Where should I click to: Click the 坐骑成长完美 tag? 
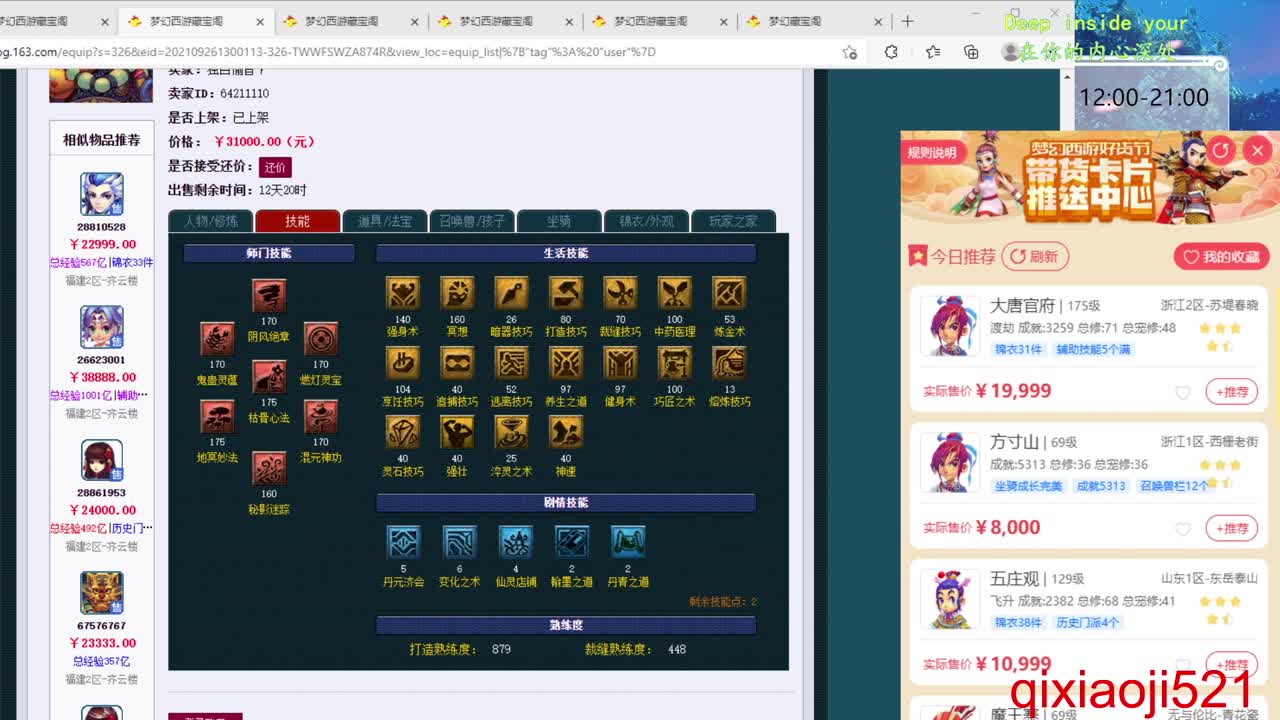coord(1028,486)
